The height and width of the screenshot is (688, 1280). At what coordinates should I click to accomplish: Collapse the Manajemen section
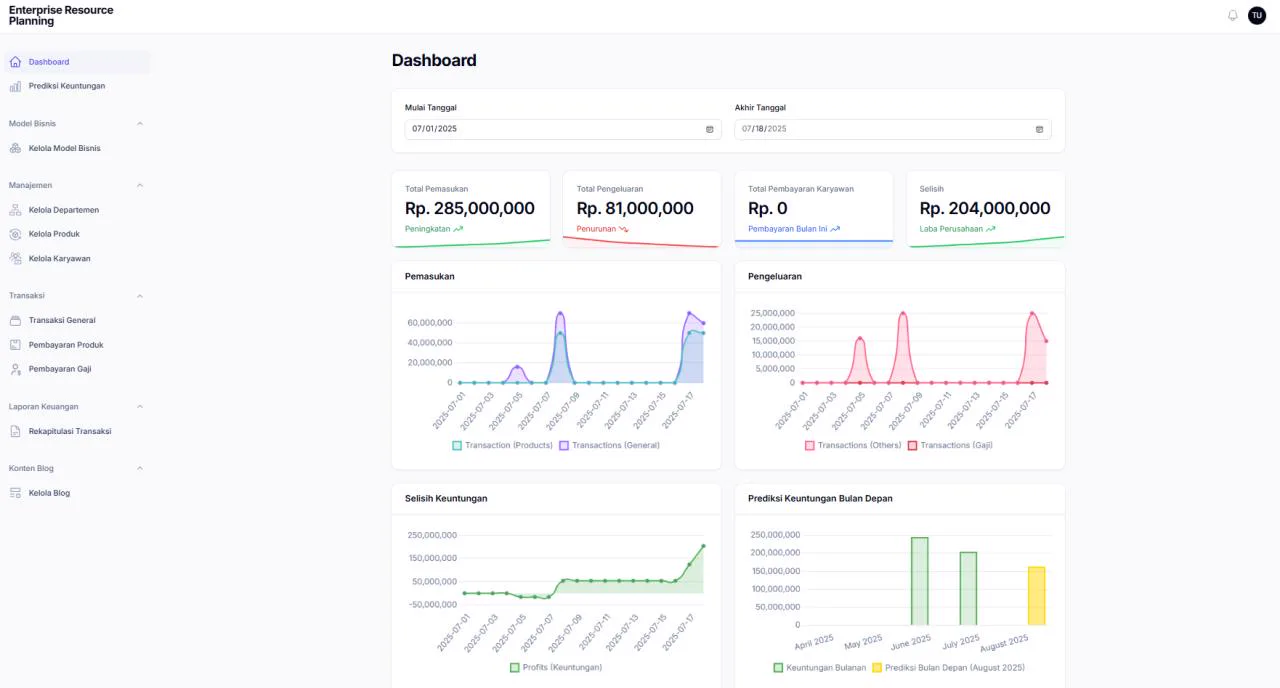click(x=140, y=185)
